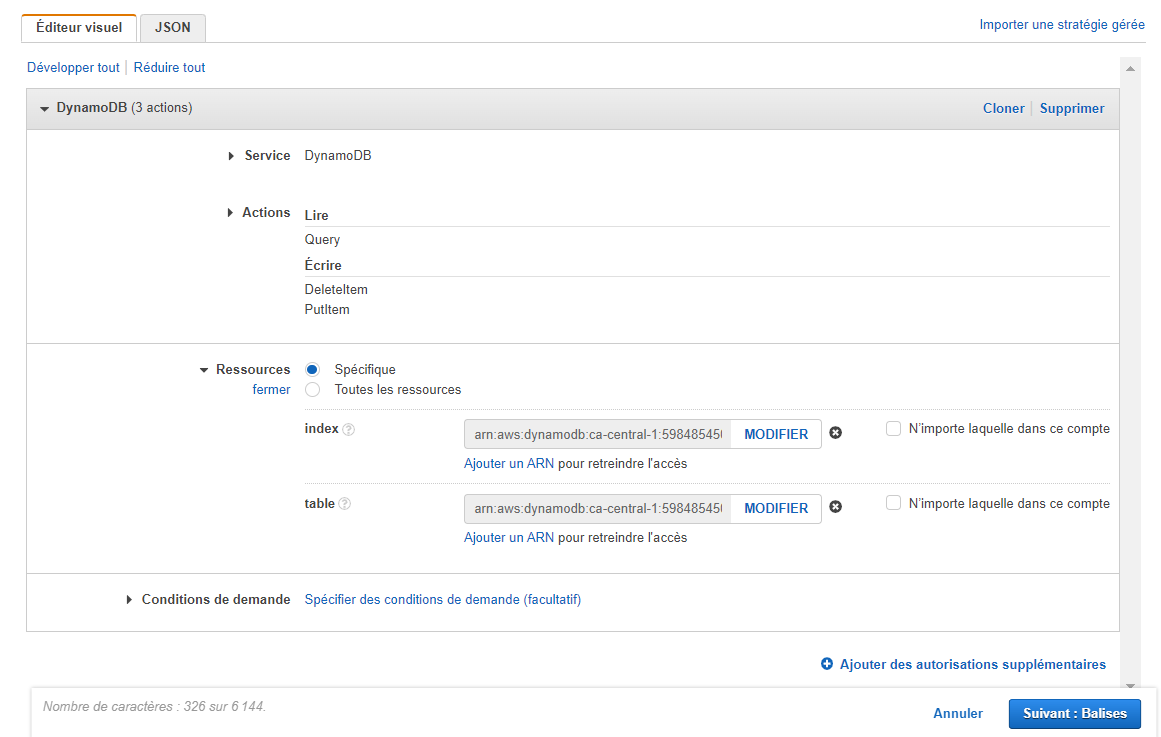Remove the index ARN with the X icon
The image size is (1161, 737).
click(835, 433)
